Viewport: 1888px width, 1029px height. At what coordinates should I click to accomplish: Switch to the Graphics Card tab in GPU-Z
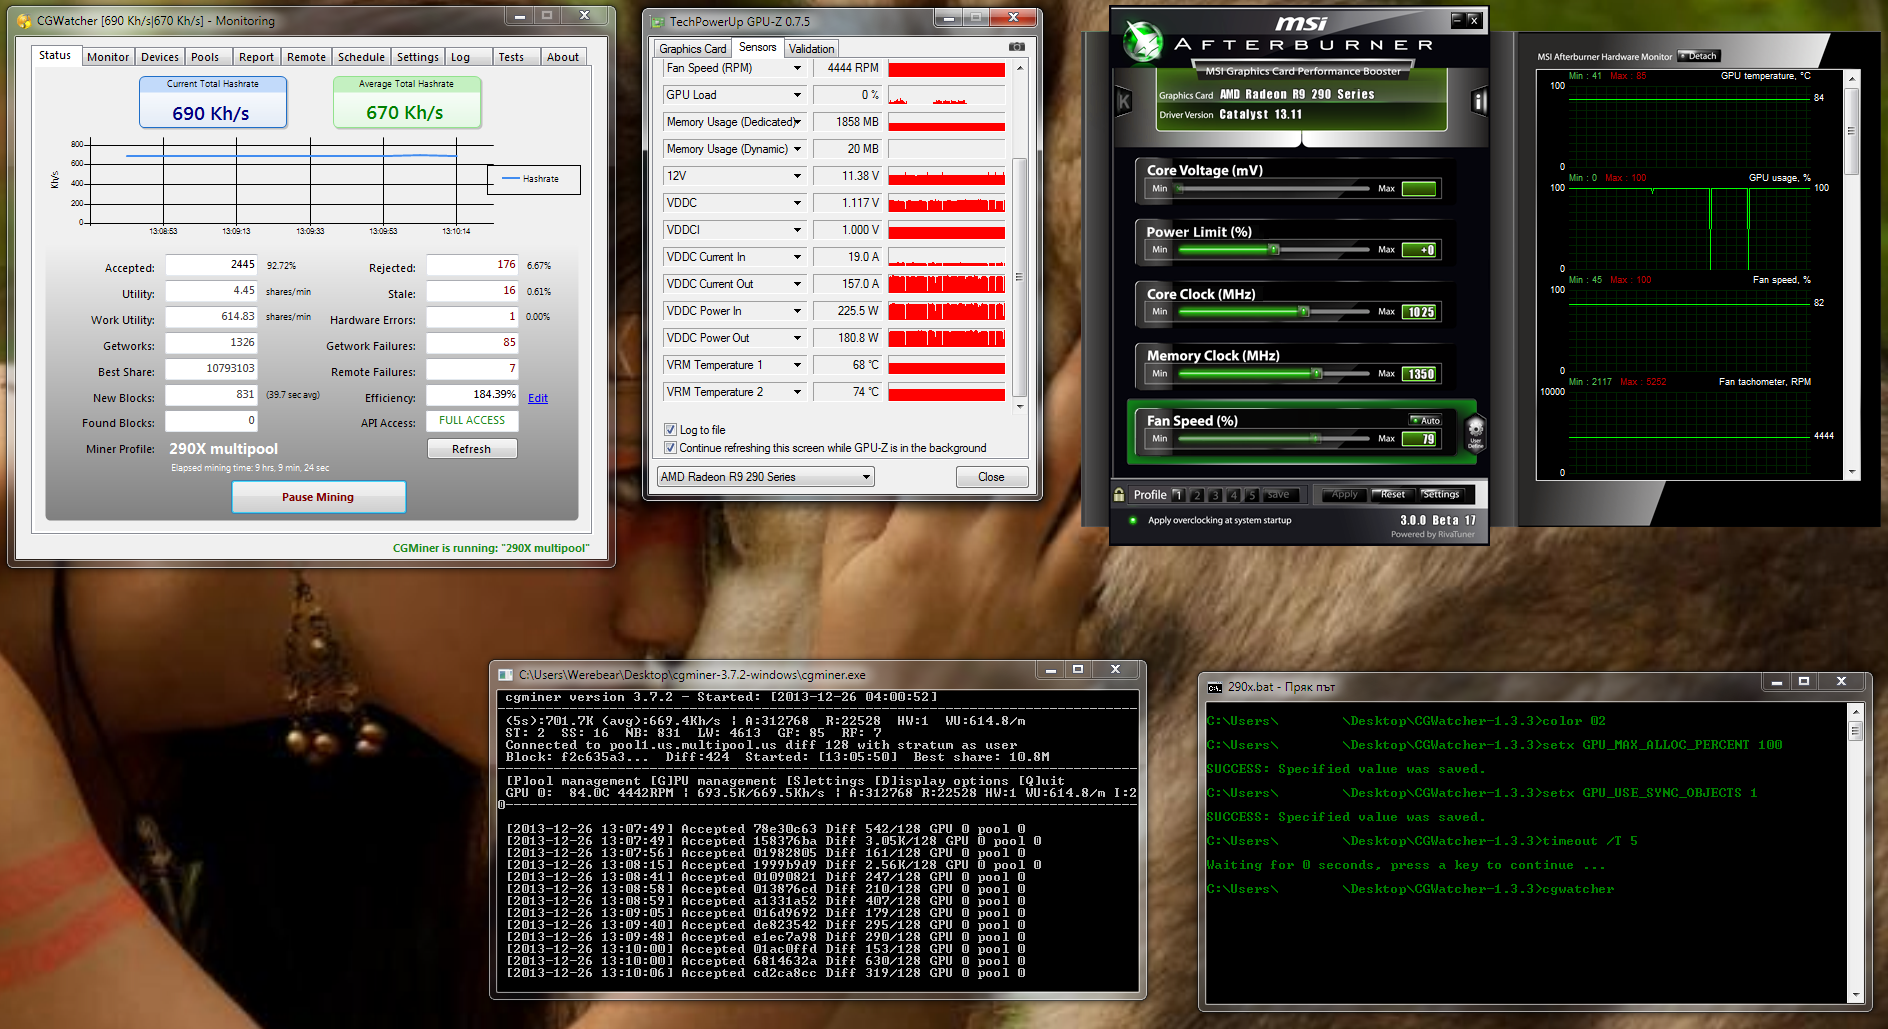click(693, 48)
